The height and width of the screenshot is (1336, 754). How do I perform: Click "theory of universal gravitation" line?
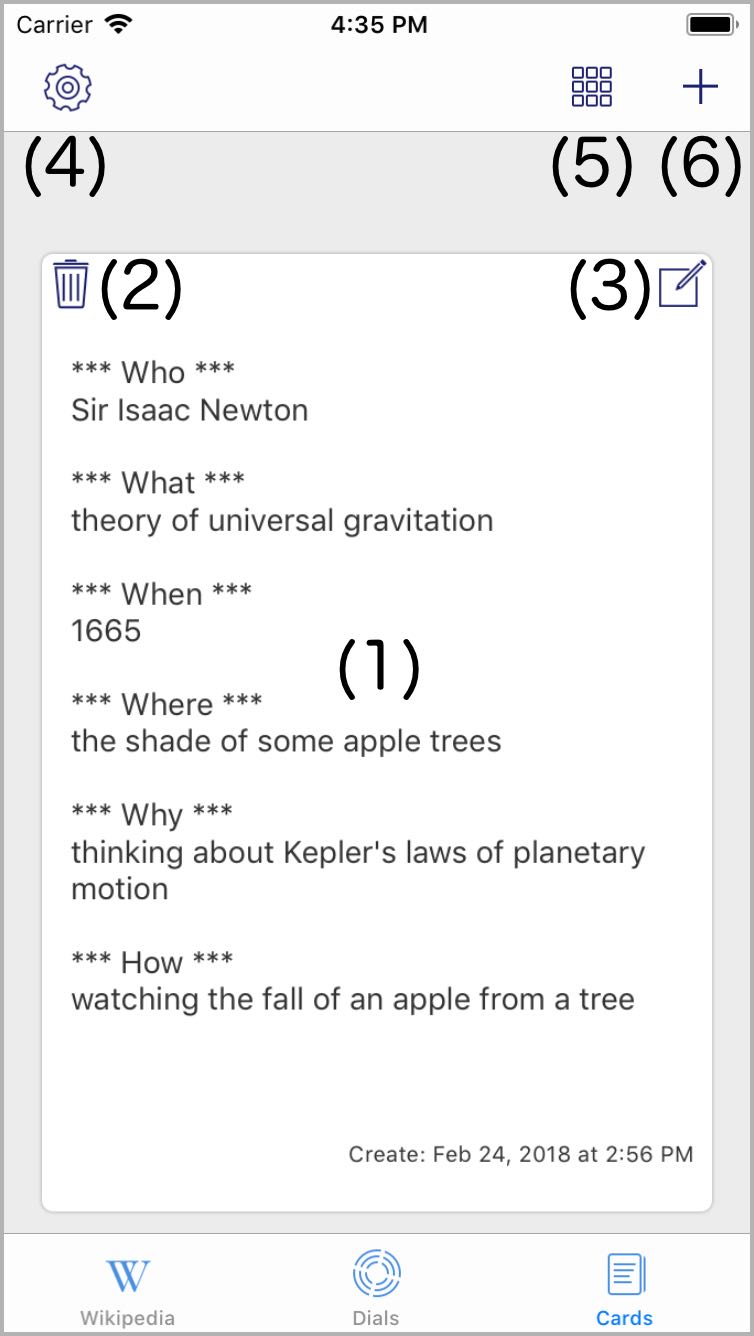pos(282,521)
